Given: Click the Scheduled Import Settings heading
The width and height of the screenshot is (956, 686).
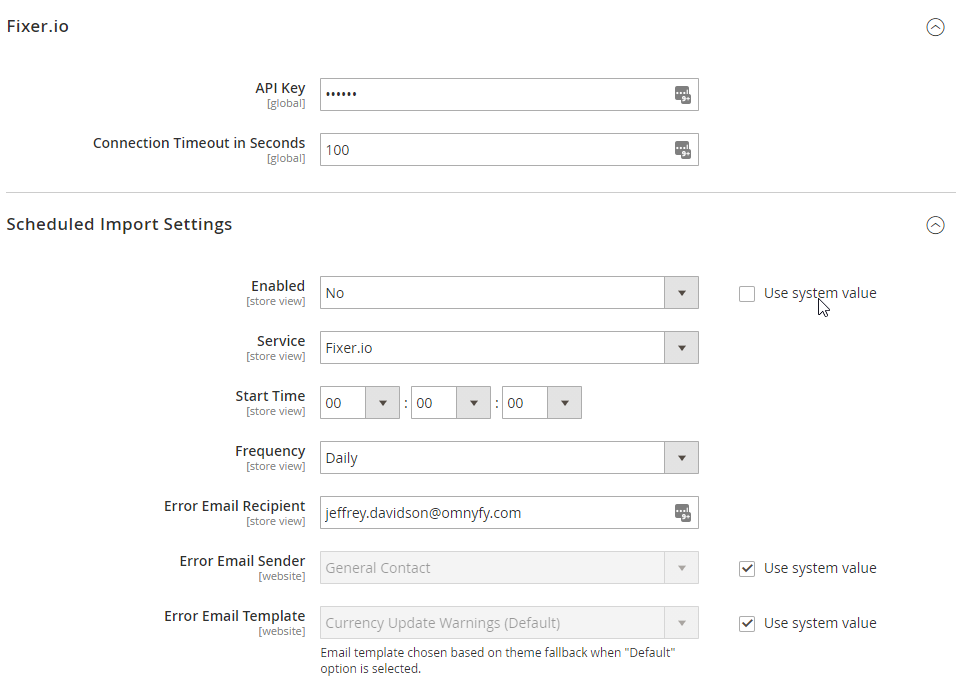Looking at the screenshot, I should [x=120, y=224].
